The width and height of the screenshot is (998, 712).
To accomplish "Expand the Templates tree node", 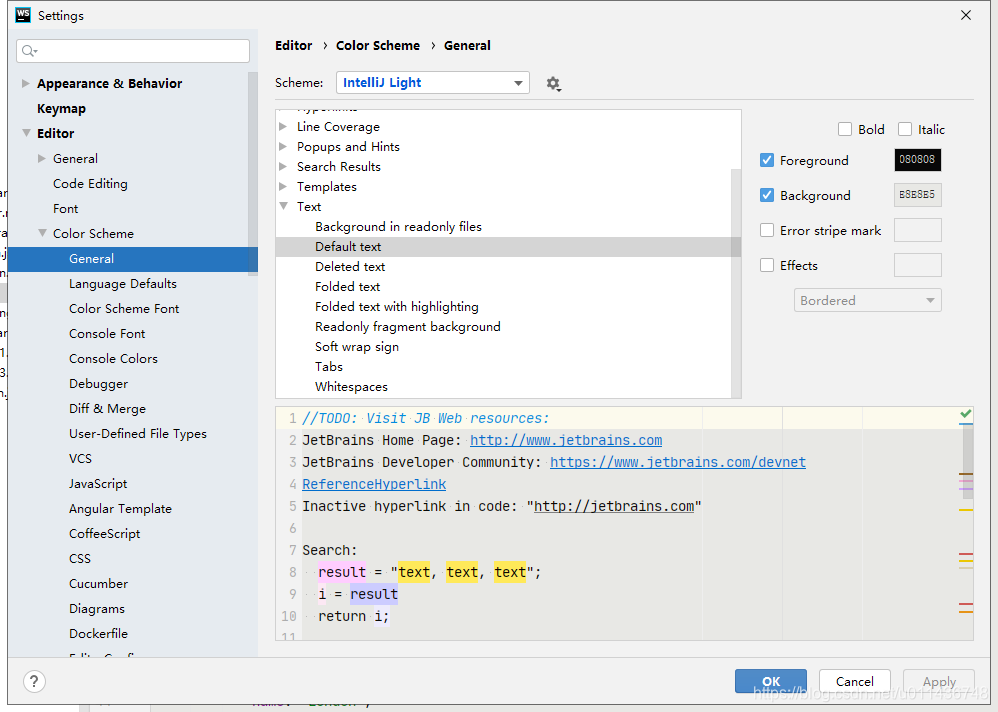I will click(283, 186).
